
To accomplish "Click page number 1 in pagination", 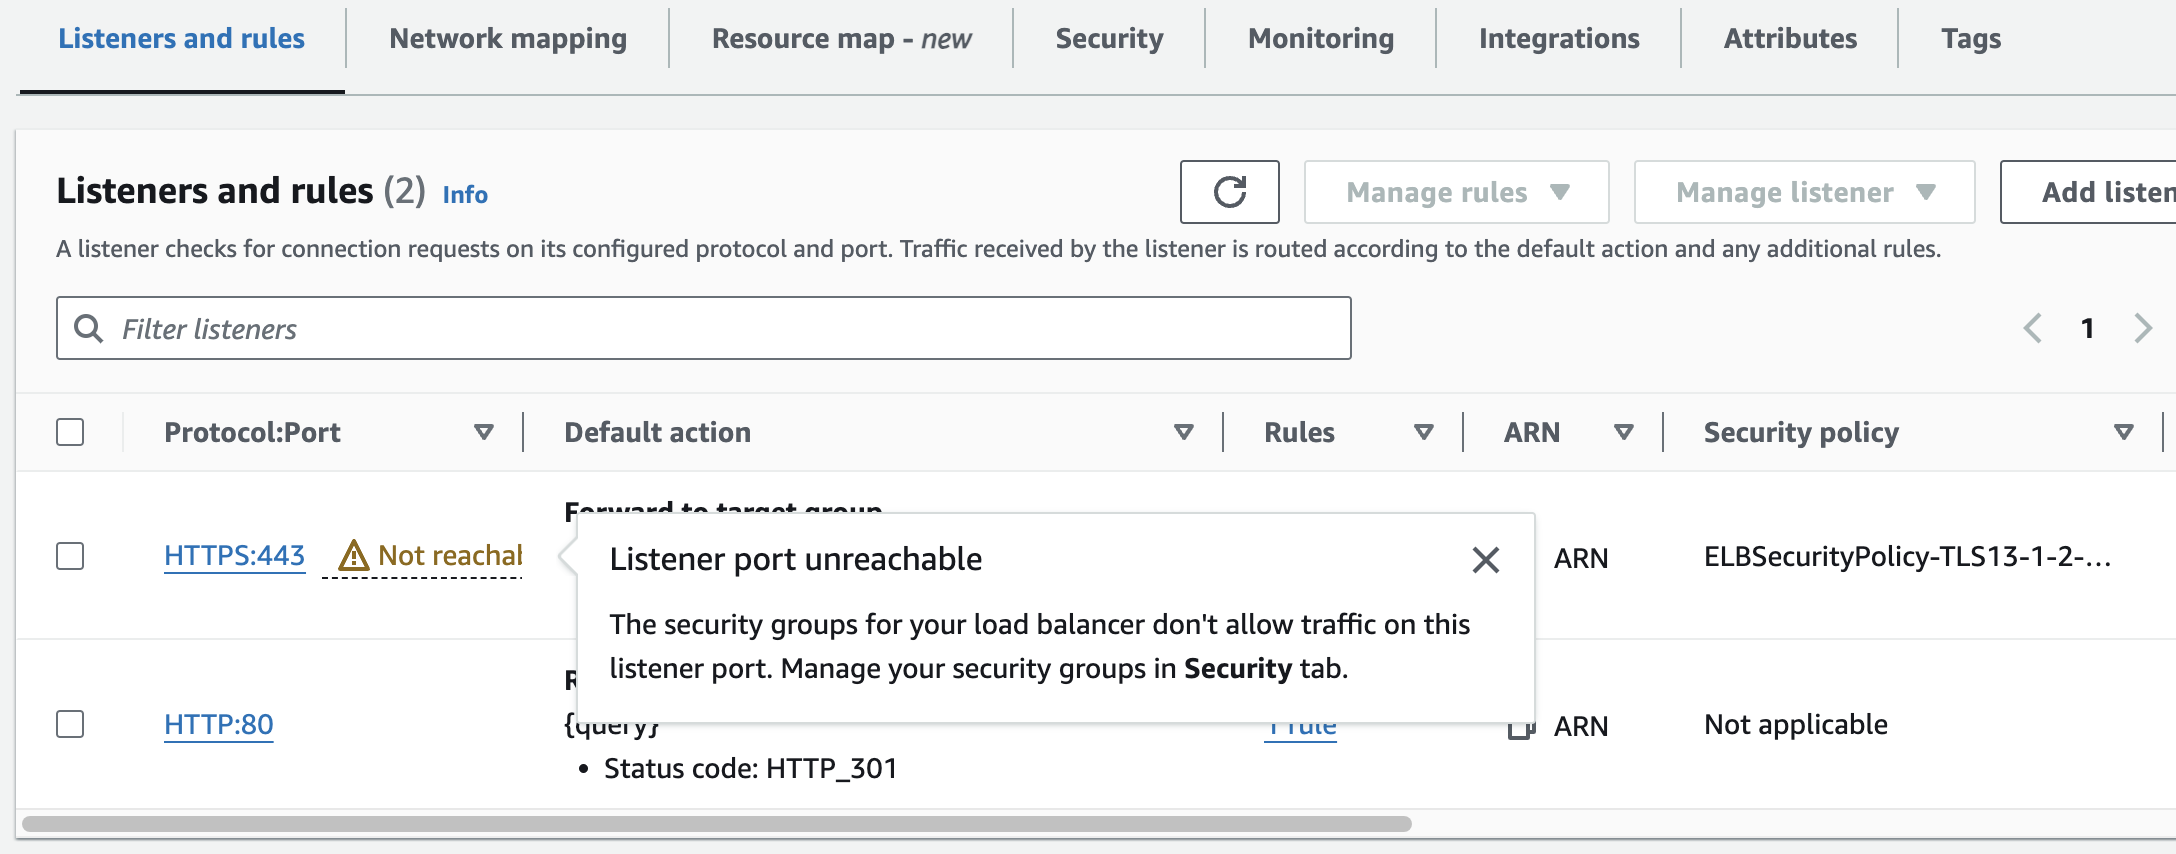I will 2088,328.
